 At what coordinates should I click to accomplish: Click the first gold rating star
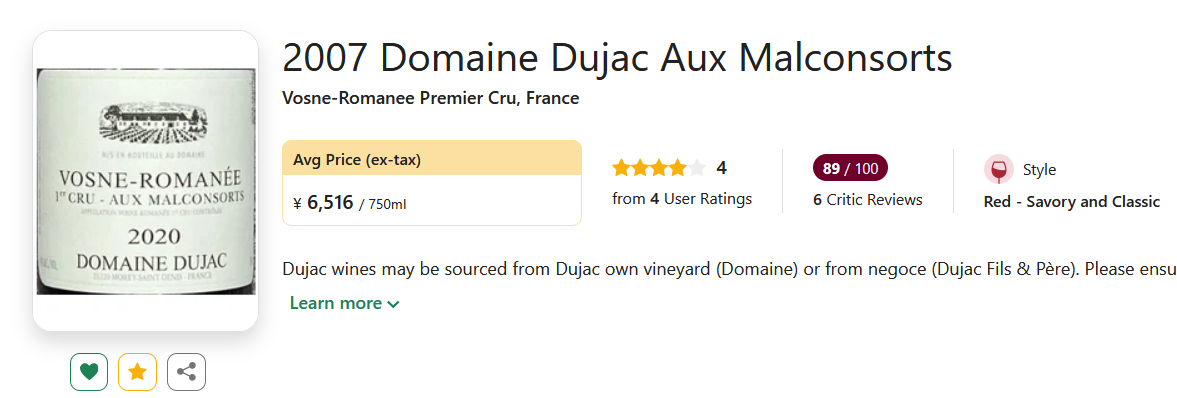click(x=621, y=168)
